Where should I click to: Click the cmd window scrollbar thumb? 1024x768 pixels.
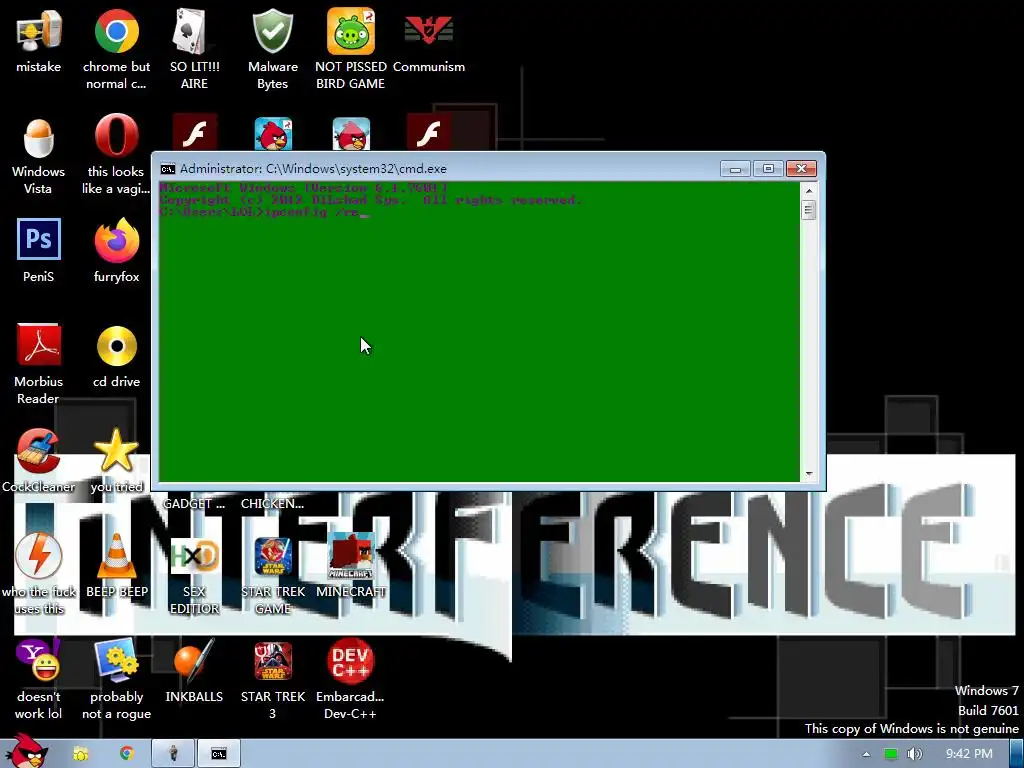coord(808,210)
